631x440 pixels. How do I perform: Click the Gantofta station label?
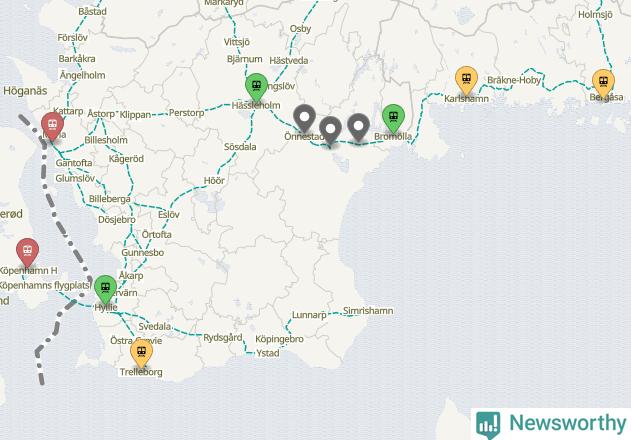point(74,163)
